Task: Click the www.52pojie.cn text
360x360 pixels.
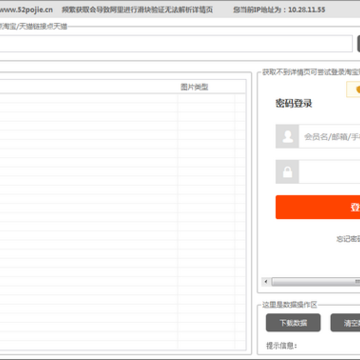Action: [x=26, y=9]
